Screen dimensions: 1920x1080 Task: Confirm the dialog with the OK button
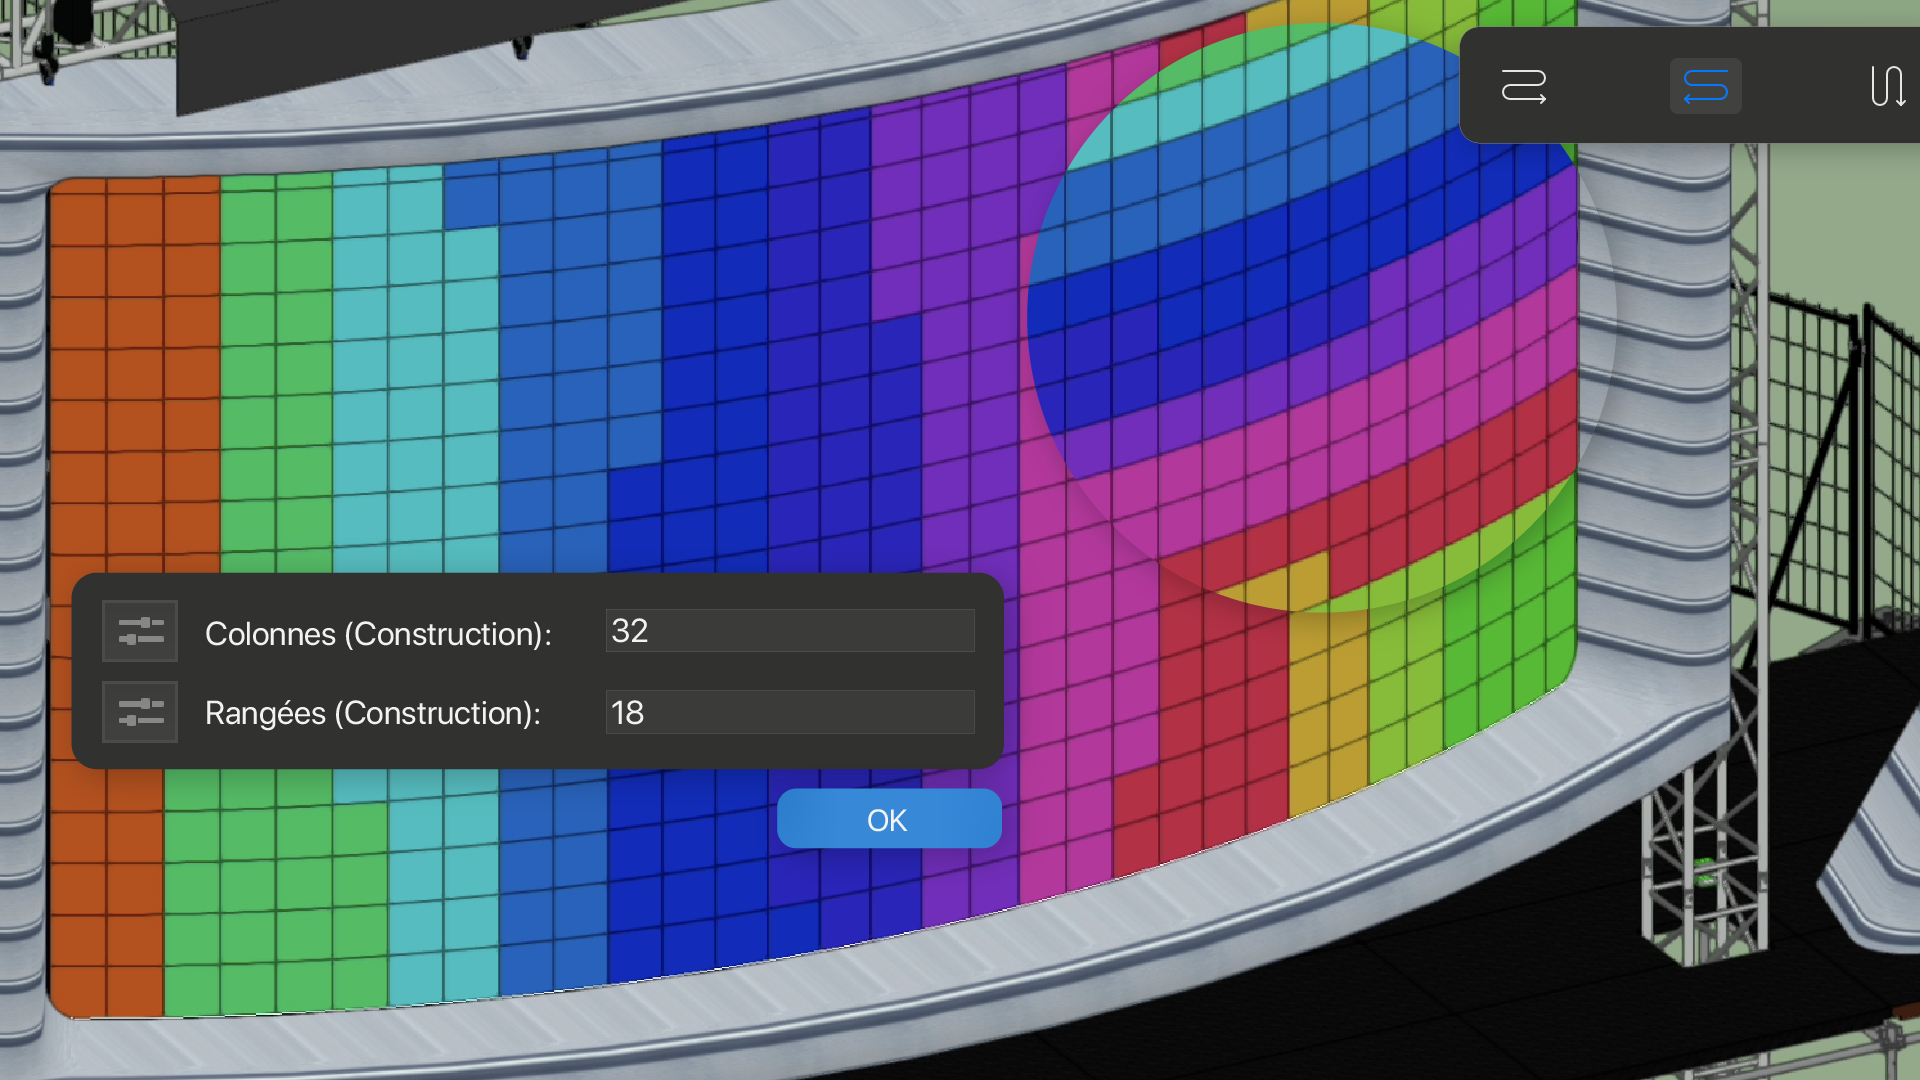[x=888, y=819]
